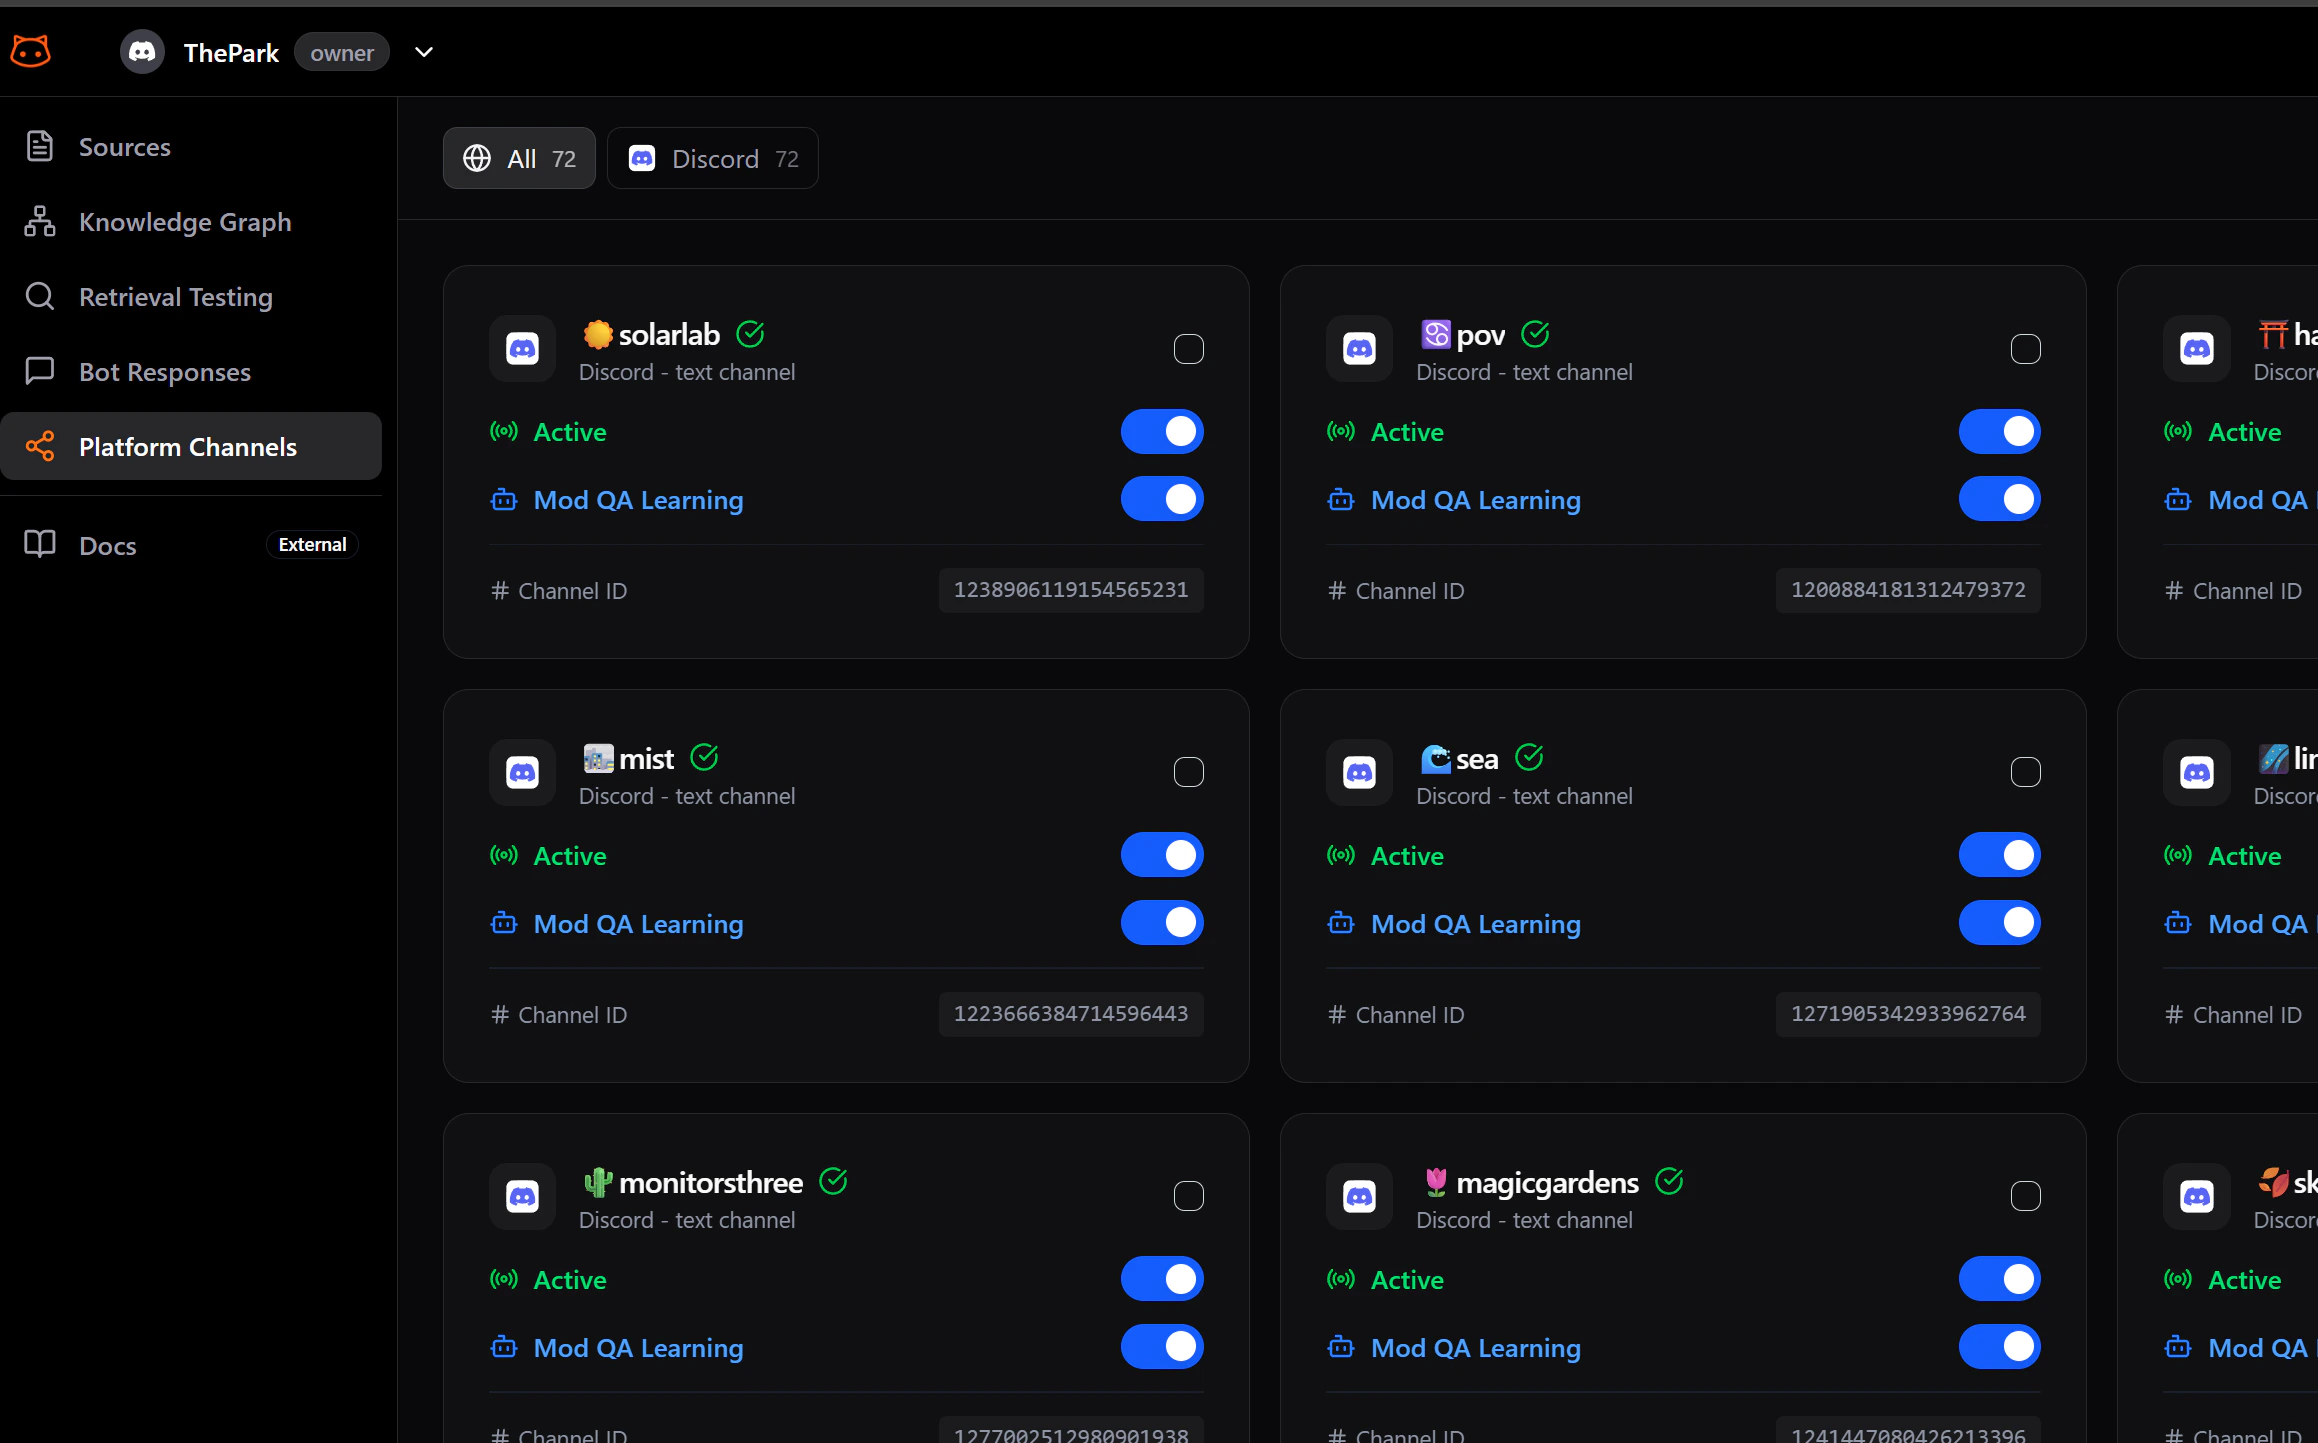Image resolution: width=2318 pixels, height=1443 pixels.
Task: Click the Active broadcast icon on mist card
Action: tap(503, 856)
